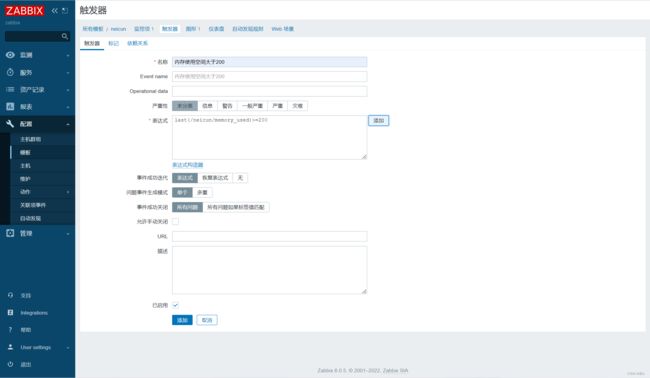Click the ZABBIX logo
The image size is (650, 378).
[24, 11]
